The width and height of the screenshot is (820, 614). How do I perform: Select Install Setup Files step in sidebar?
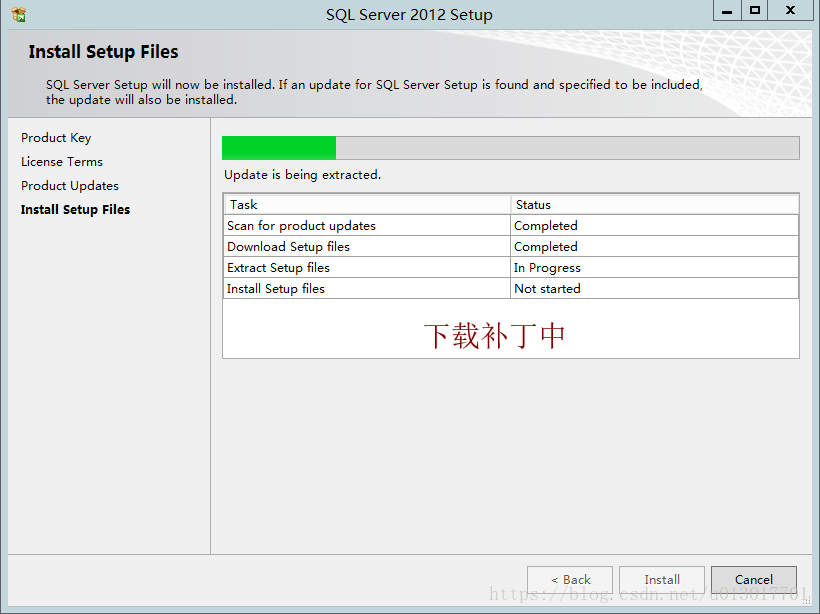[x=75, y=210]
